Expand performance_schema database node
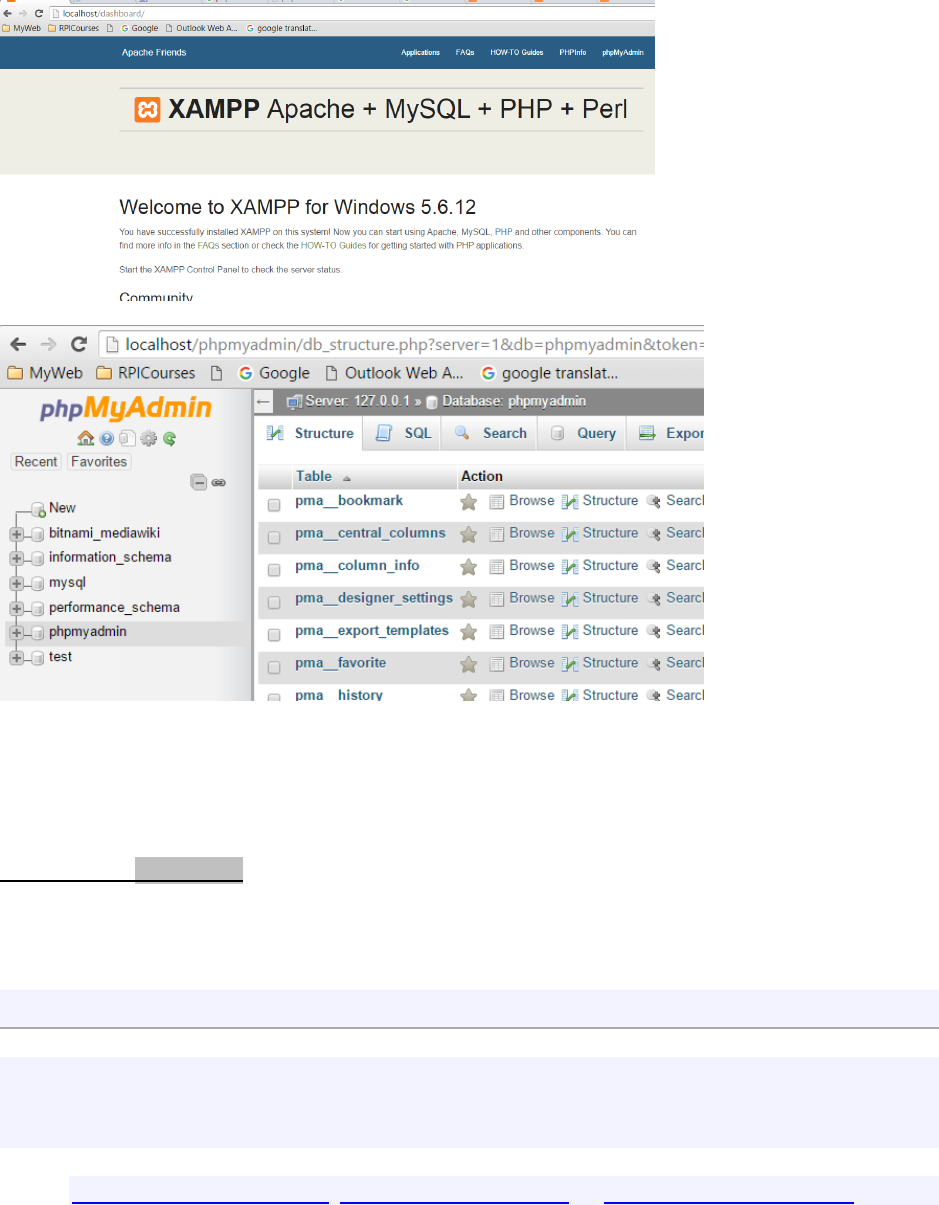Screen dimensions: 939x1205 click(16, 608)
